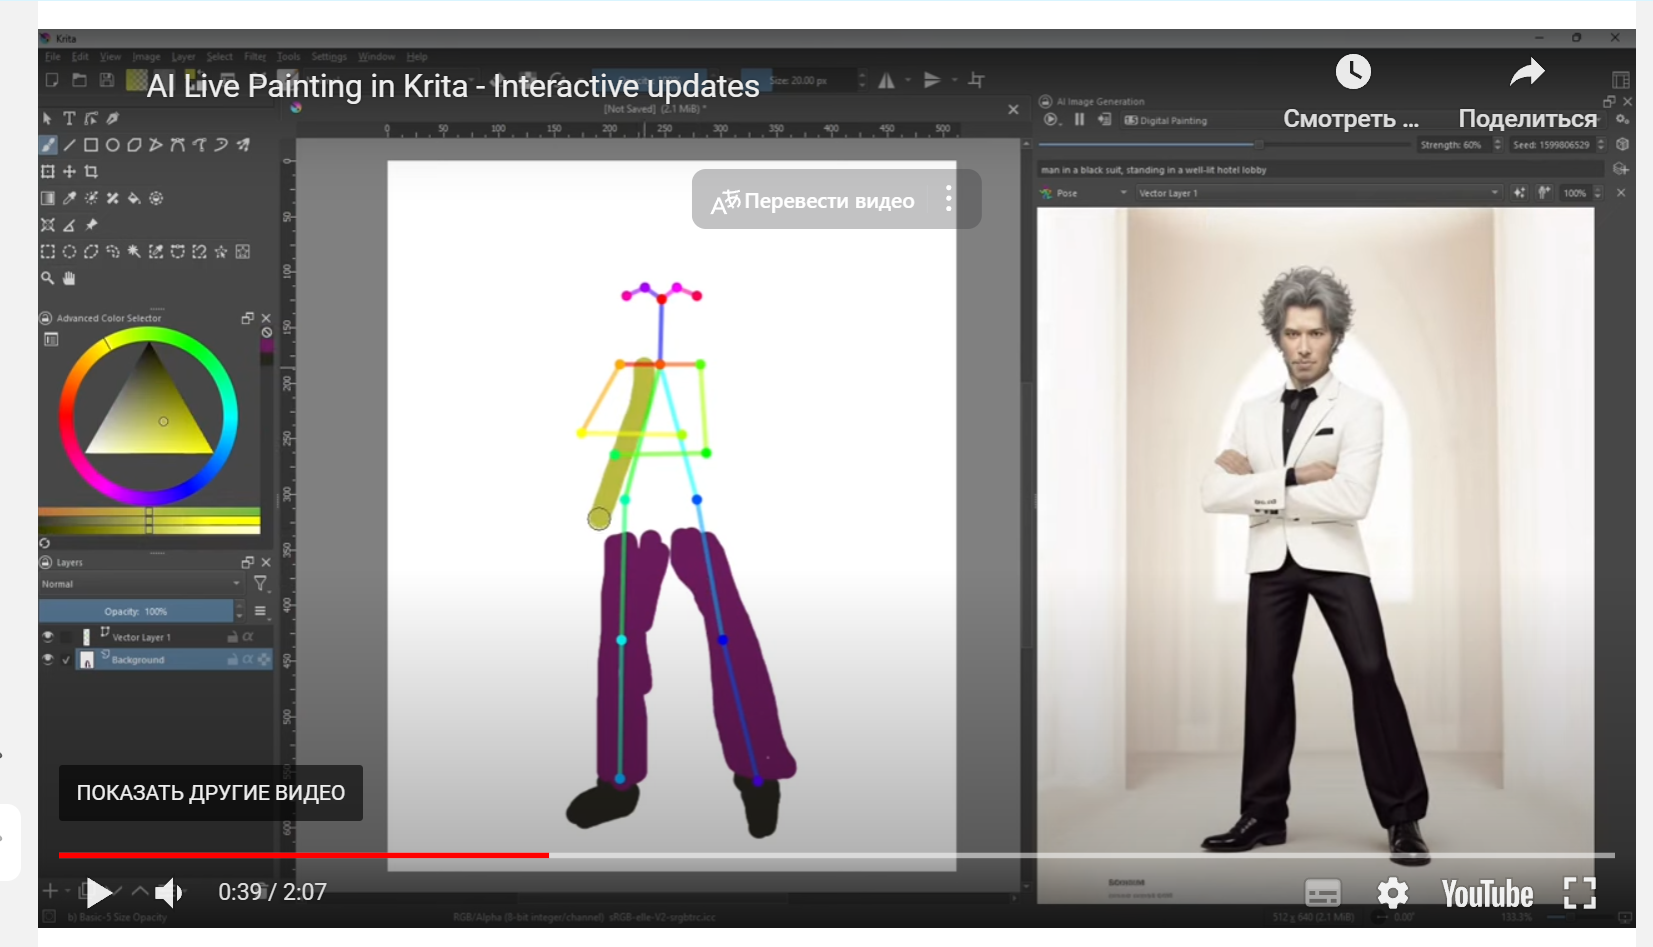Viewport: 1653px width, 947px height.
Task: Select the Zoom magnifier tool
Action: [x=48, y=278]
